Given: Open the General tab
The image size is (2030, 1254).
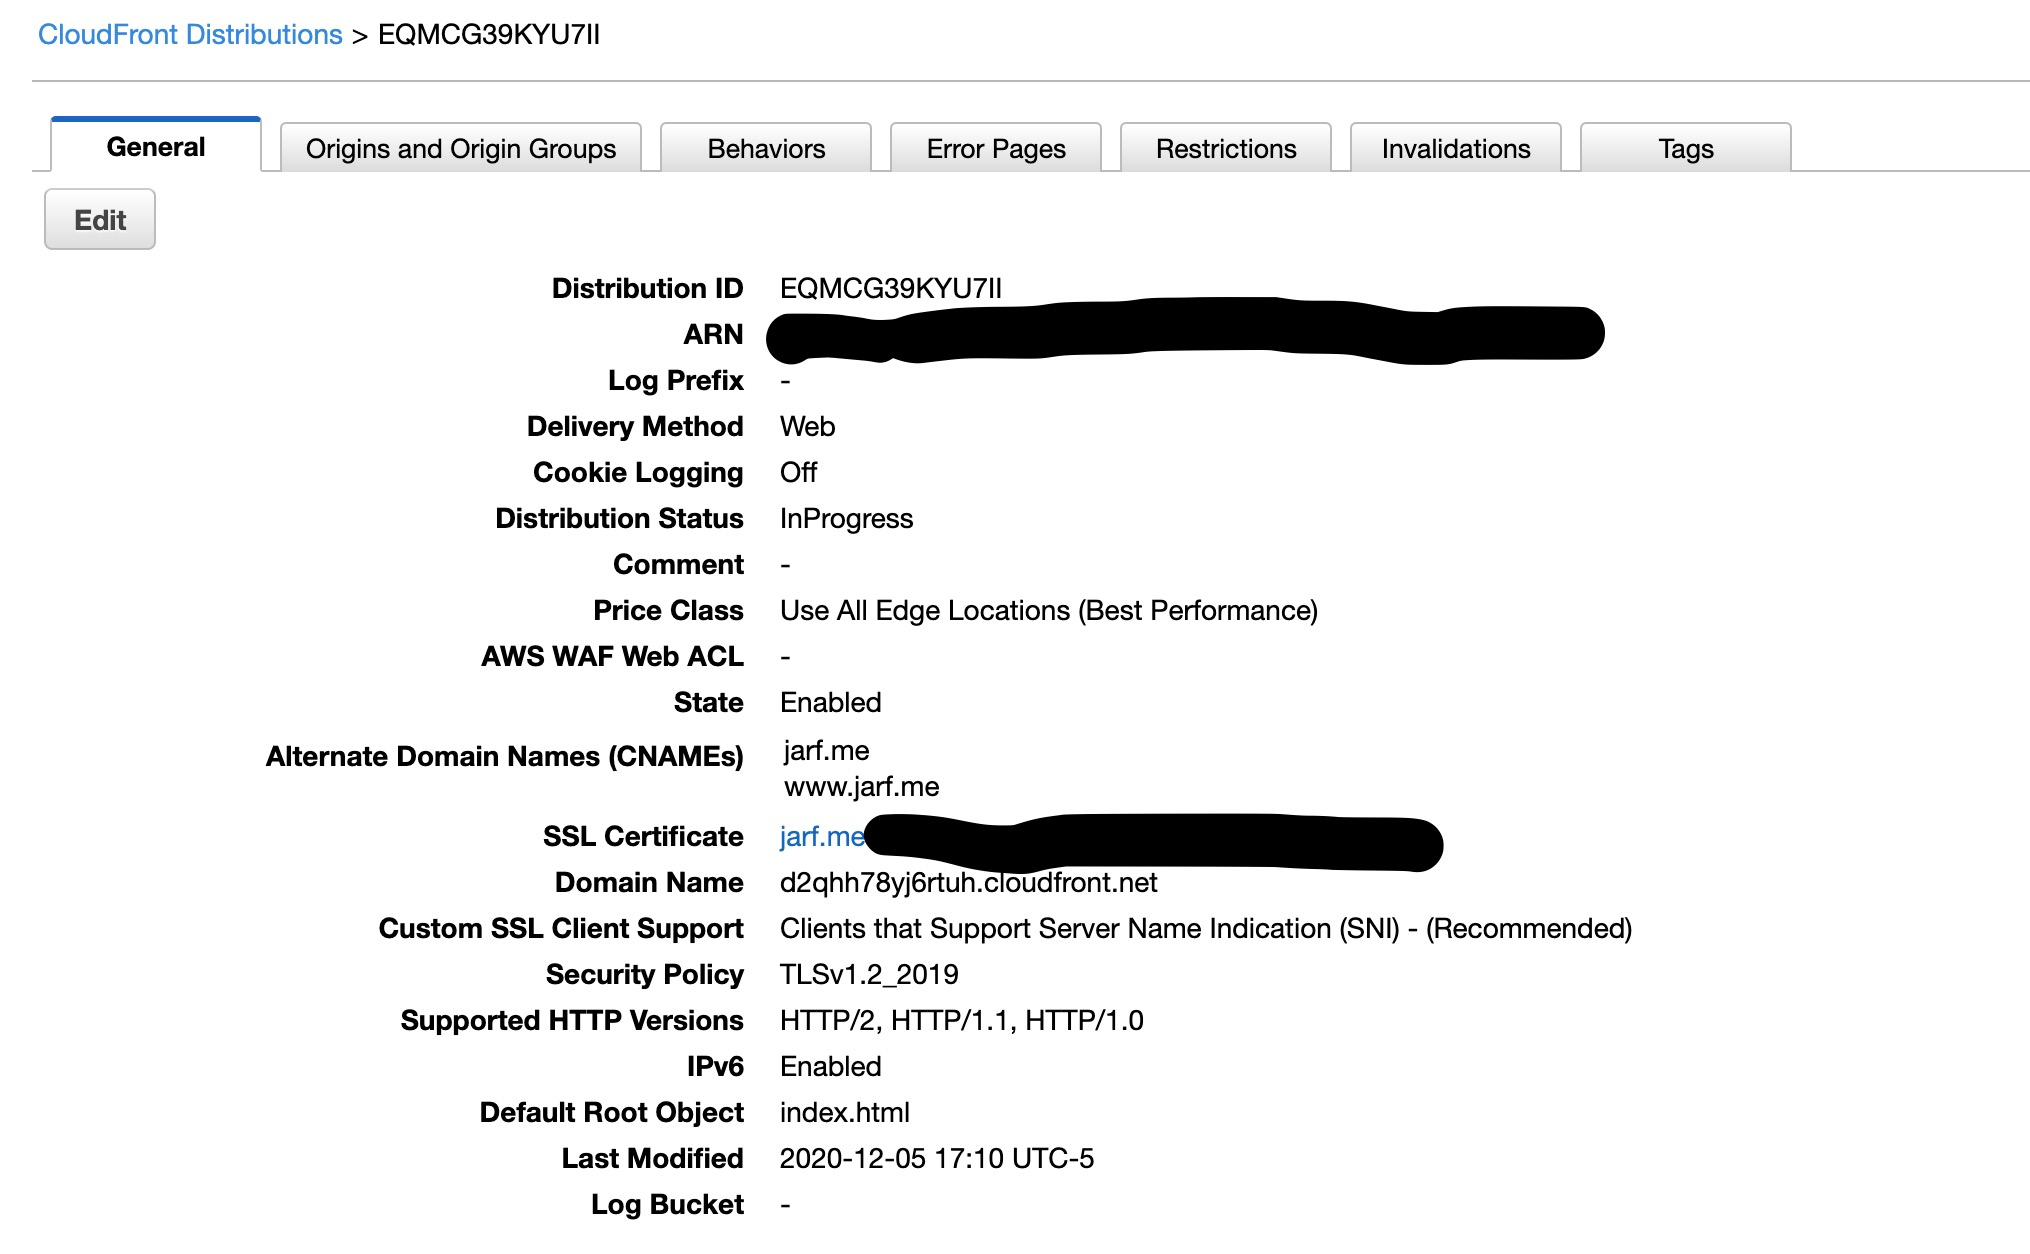Looking at the screenshot, I should click(156, 147).
